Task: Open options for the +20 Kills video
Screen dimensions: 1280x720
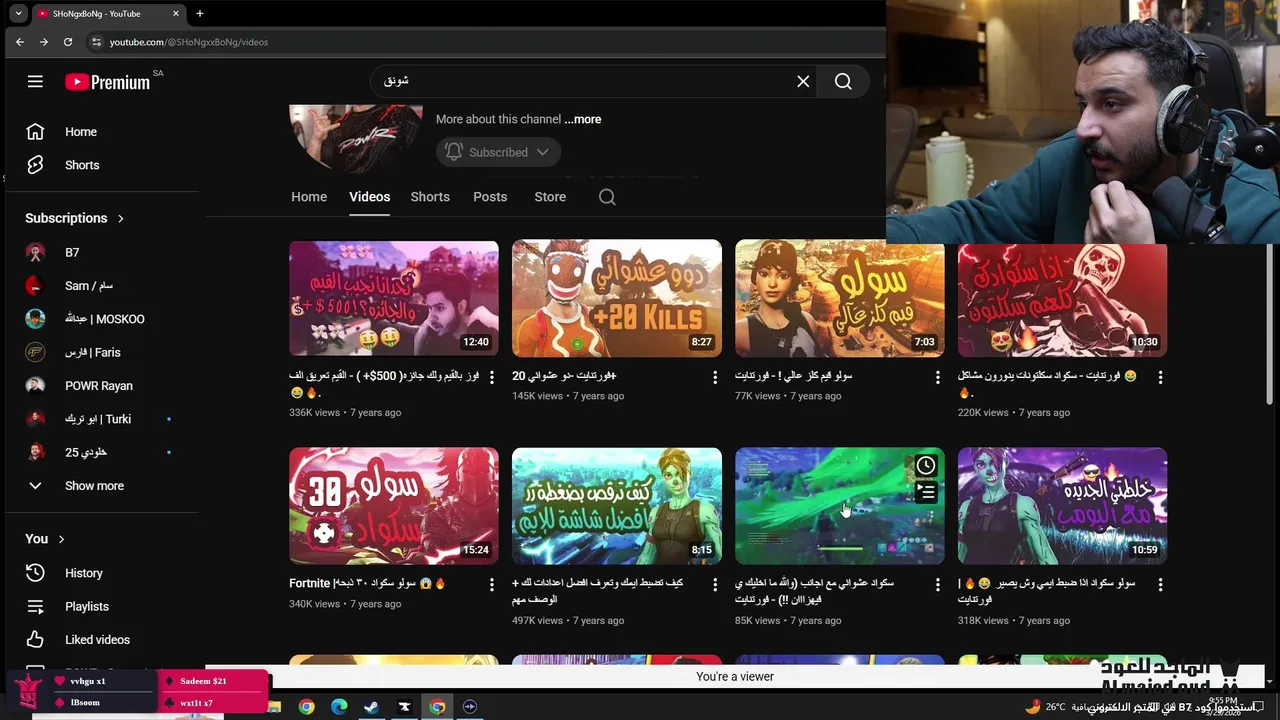Action: [x=714, y=377]
